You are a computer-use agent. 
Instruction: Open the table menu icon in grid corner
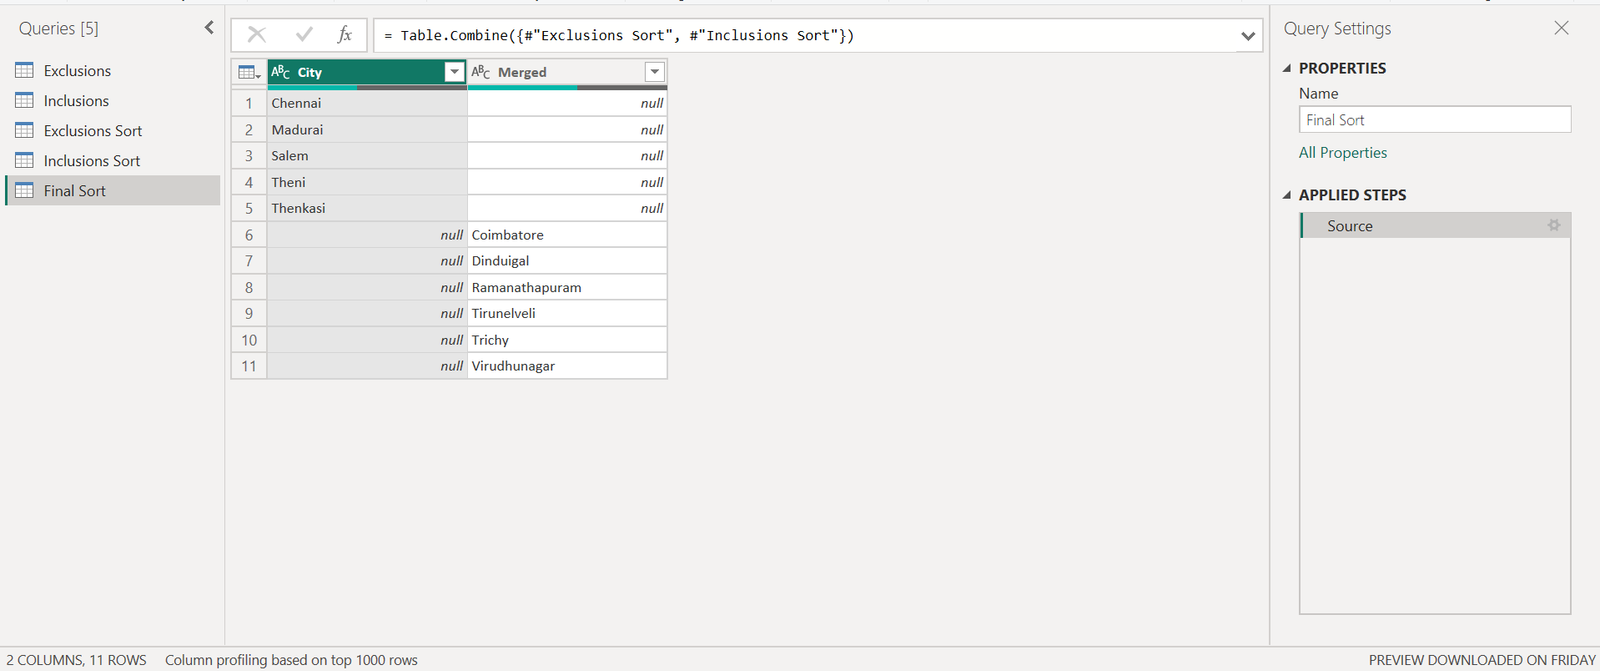click(x=249, y=72)
